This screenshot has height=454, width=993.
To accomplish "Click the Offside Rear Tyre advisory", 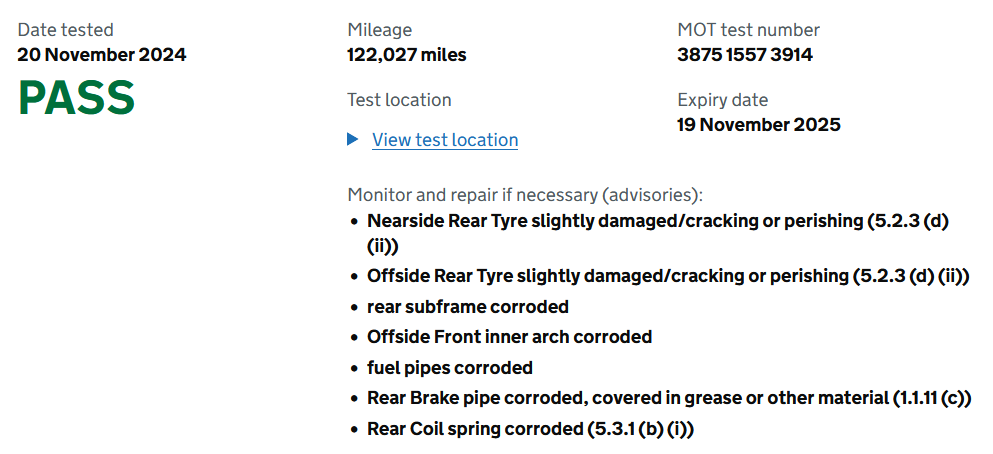I will (x=668, y=277).
